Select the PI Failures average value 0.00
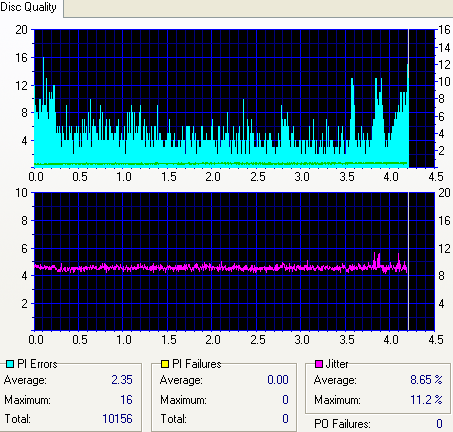Screen dimensions: 453x432 [278, 380]
